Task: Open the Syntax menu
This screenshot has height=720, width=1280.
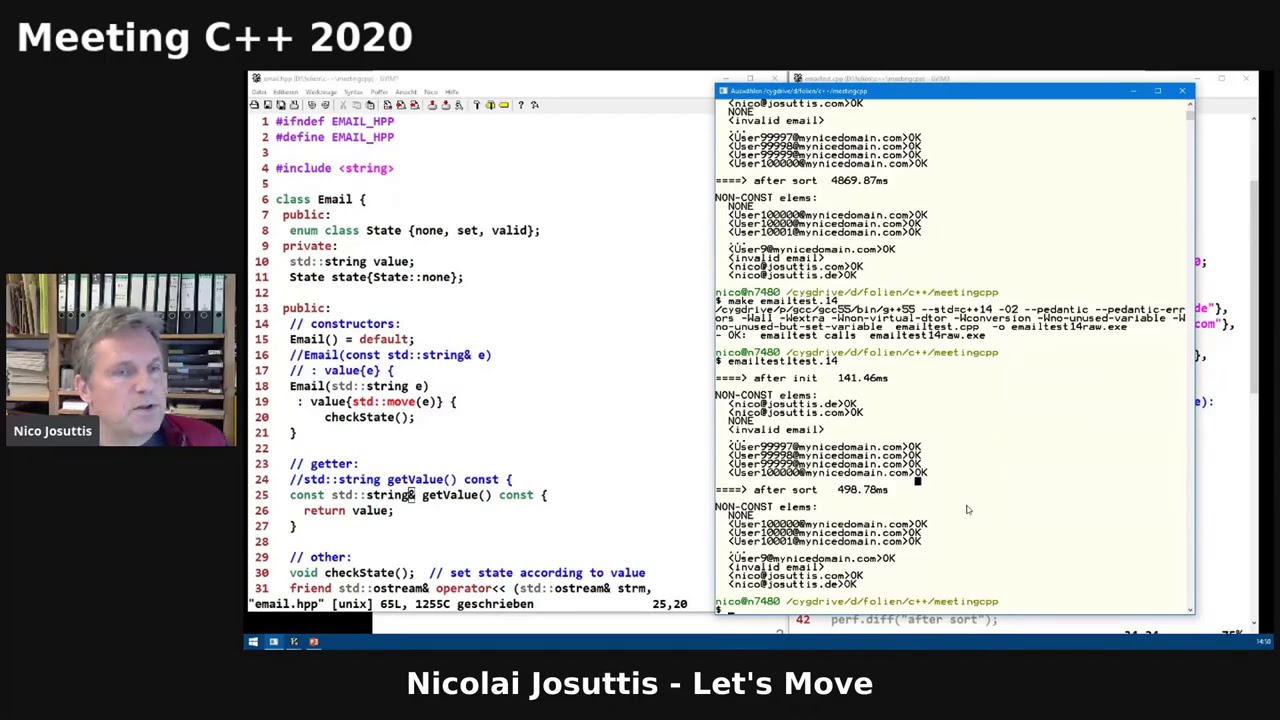Action: 354,92
